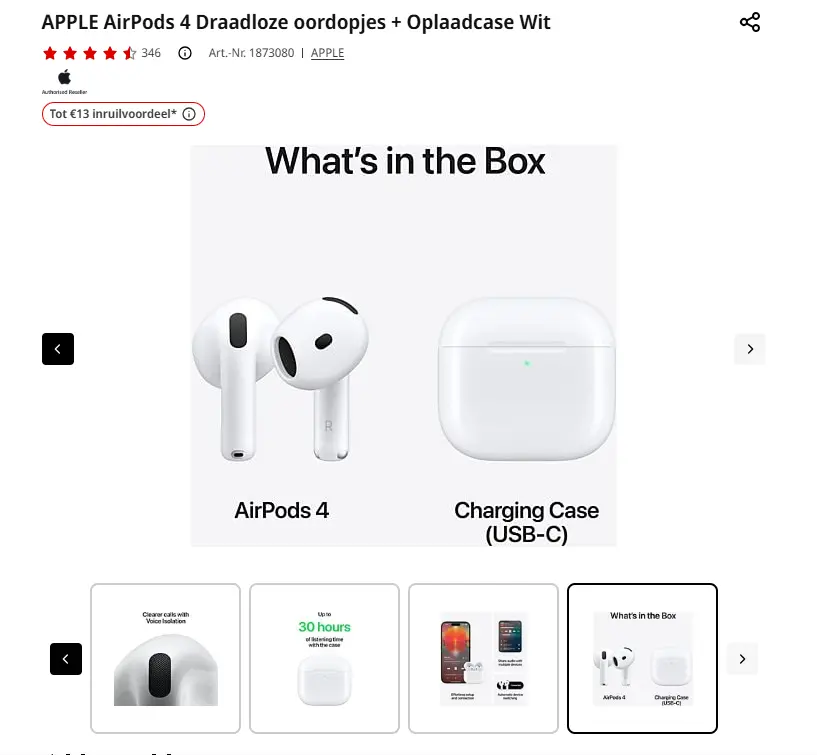The width and height of the screenshot is (817, 755).
Task: Open the rating info icon
Action: [x=185, y=53]
